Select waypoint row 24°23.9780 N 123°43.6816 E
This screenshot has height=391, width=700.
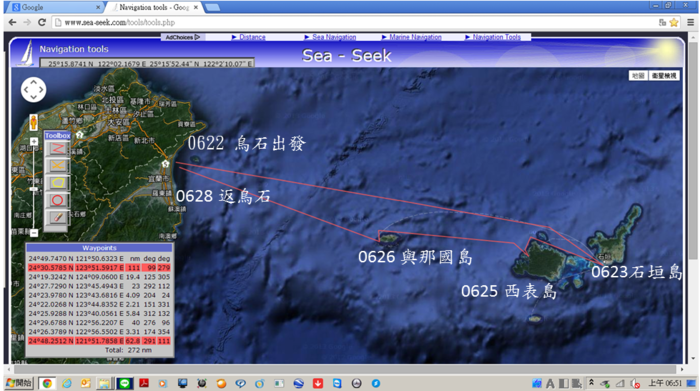click(x=99, y=295)
